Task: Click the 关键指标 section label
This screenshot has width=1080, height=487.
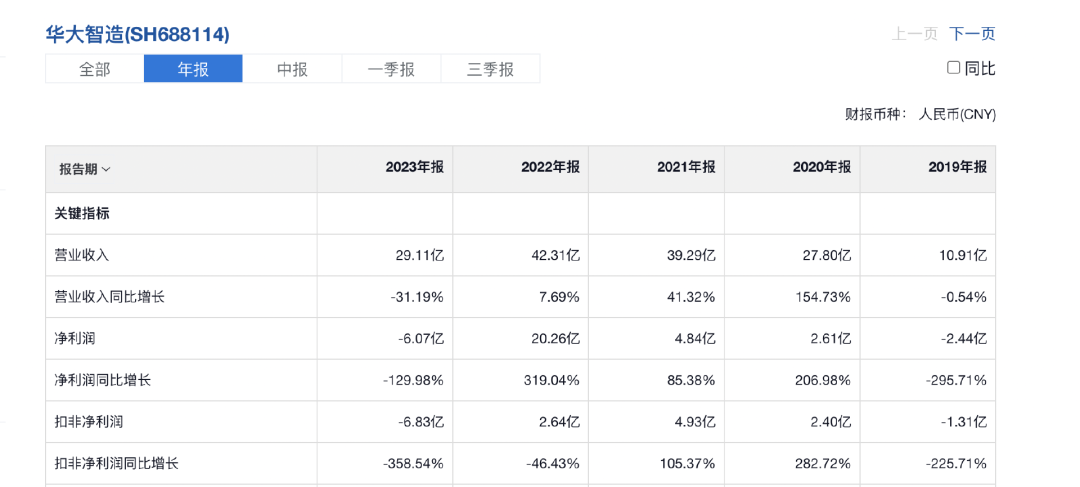Action: tap(82, 214)
